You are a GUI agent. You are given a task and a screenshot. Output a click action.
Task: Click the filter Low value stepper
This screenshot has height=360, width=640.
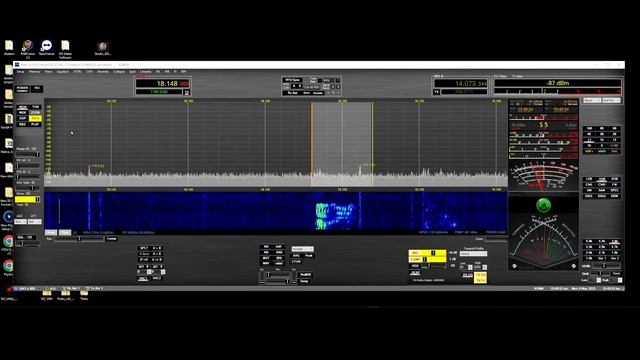point(598,280)
